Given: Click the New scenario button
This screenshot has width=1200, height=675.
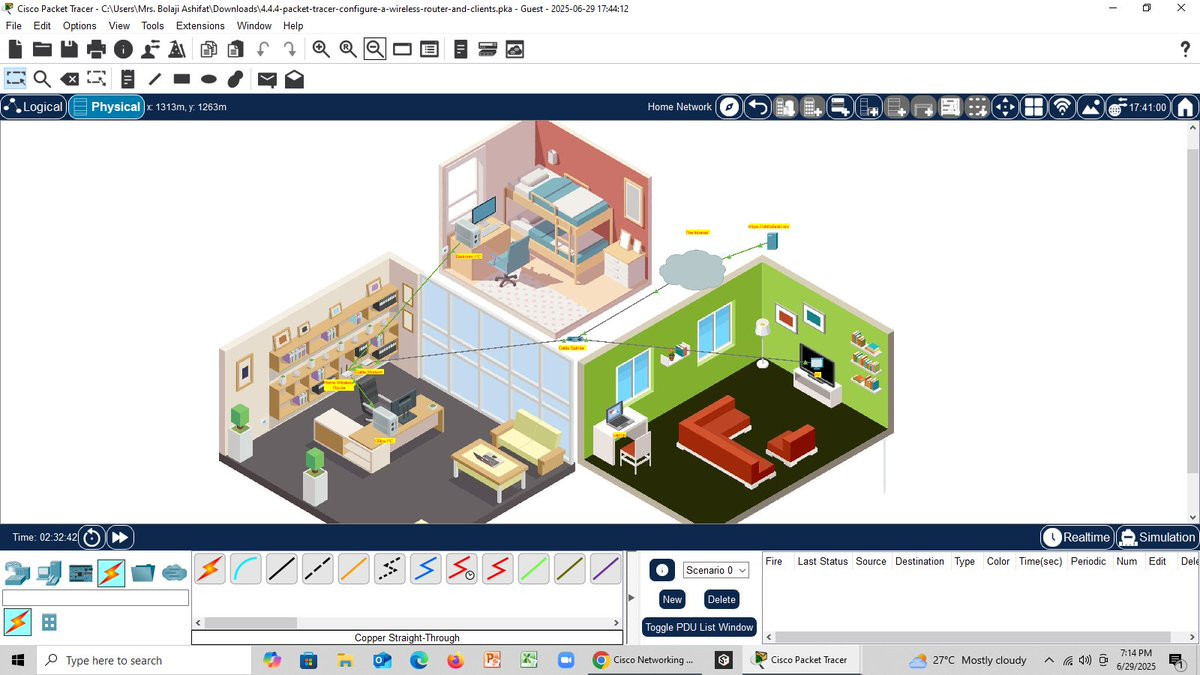Looking at the screenshot, I should tap(672, 600).
